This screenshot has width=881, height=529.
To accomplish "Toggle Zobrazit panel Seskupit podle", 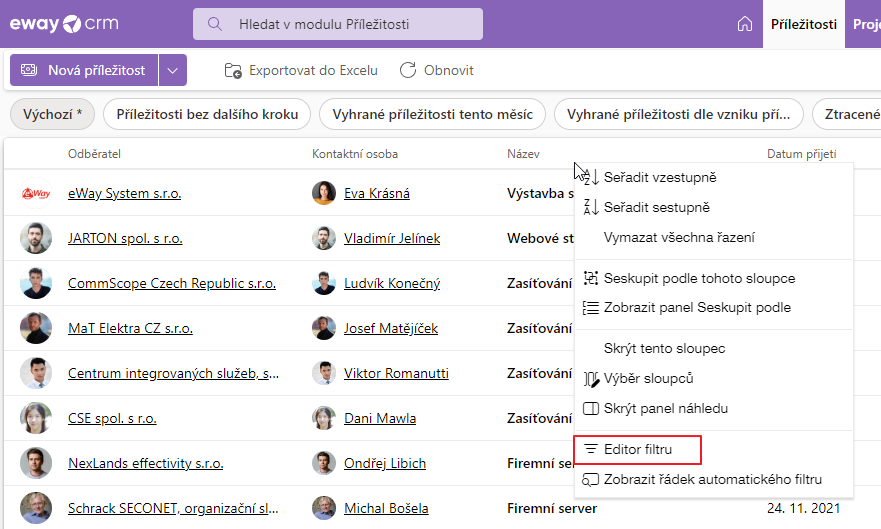I will coord(697,308).
